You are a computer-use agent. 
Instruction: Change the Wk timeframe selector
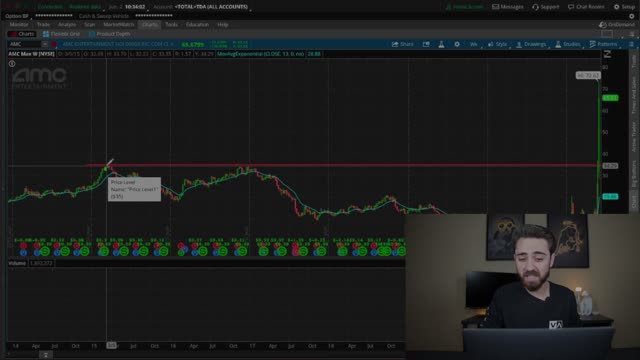click(x=473, y=44)
